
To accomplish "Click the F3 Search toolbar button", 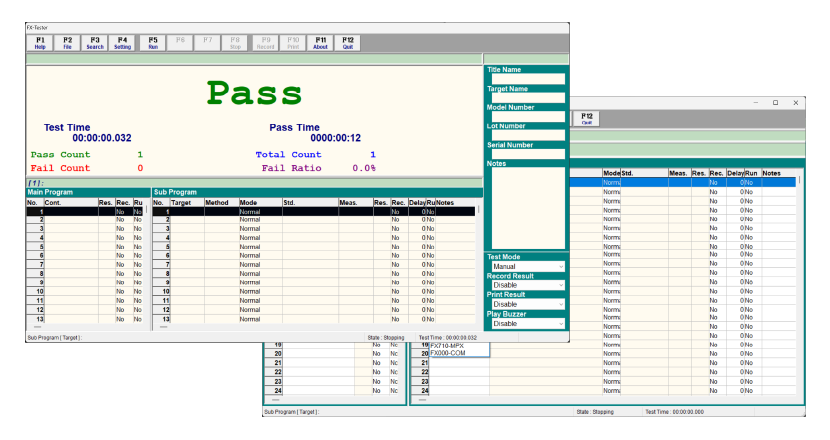I will pyautogui.click(x=95, y=43).
